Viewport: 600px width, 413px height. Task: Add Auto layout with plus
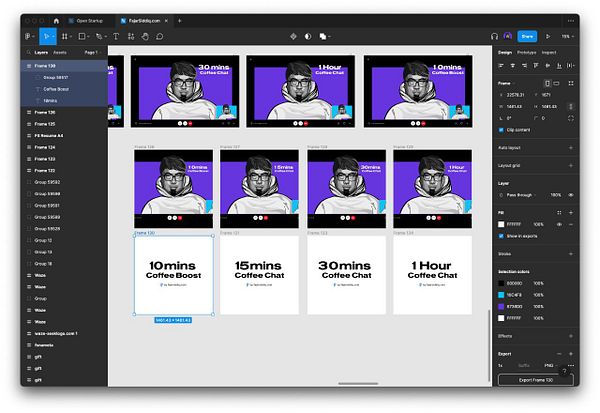tap(571, 148)
